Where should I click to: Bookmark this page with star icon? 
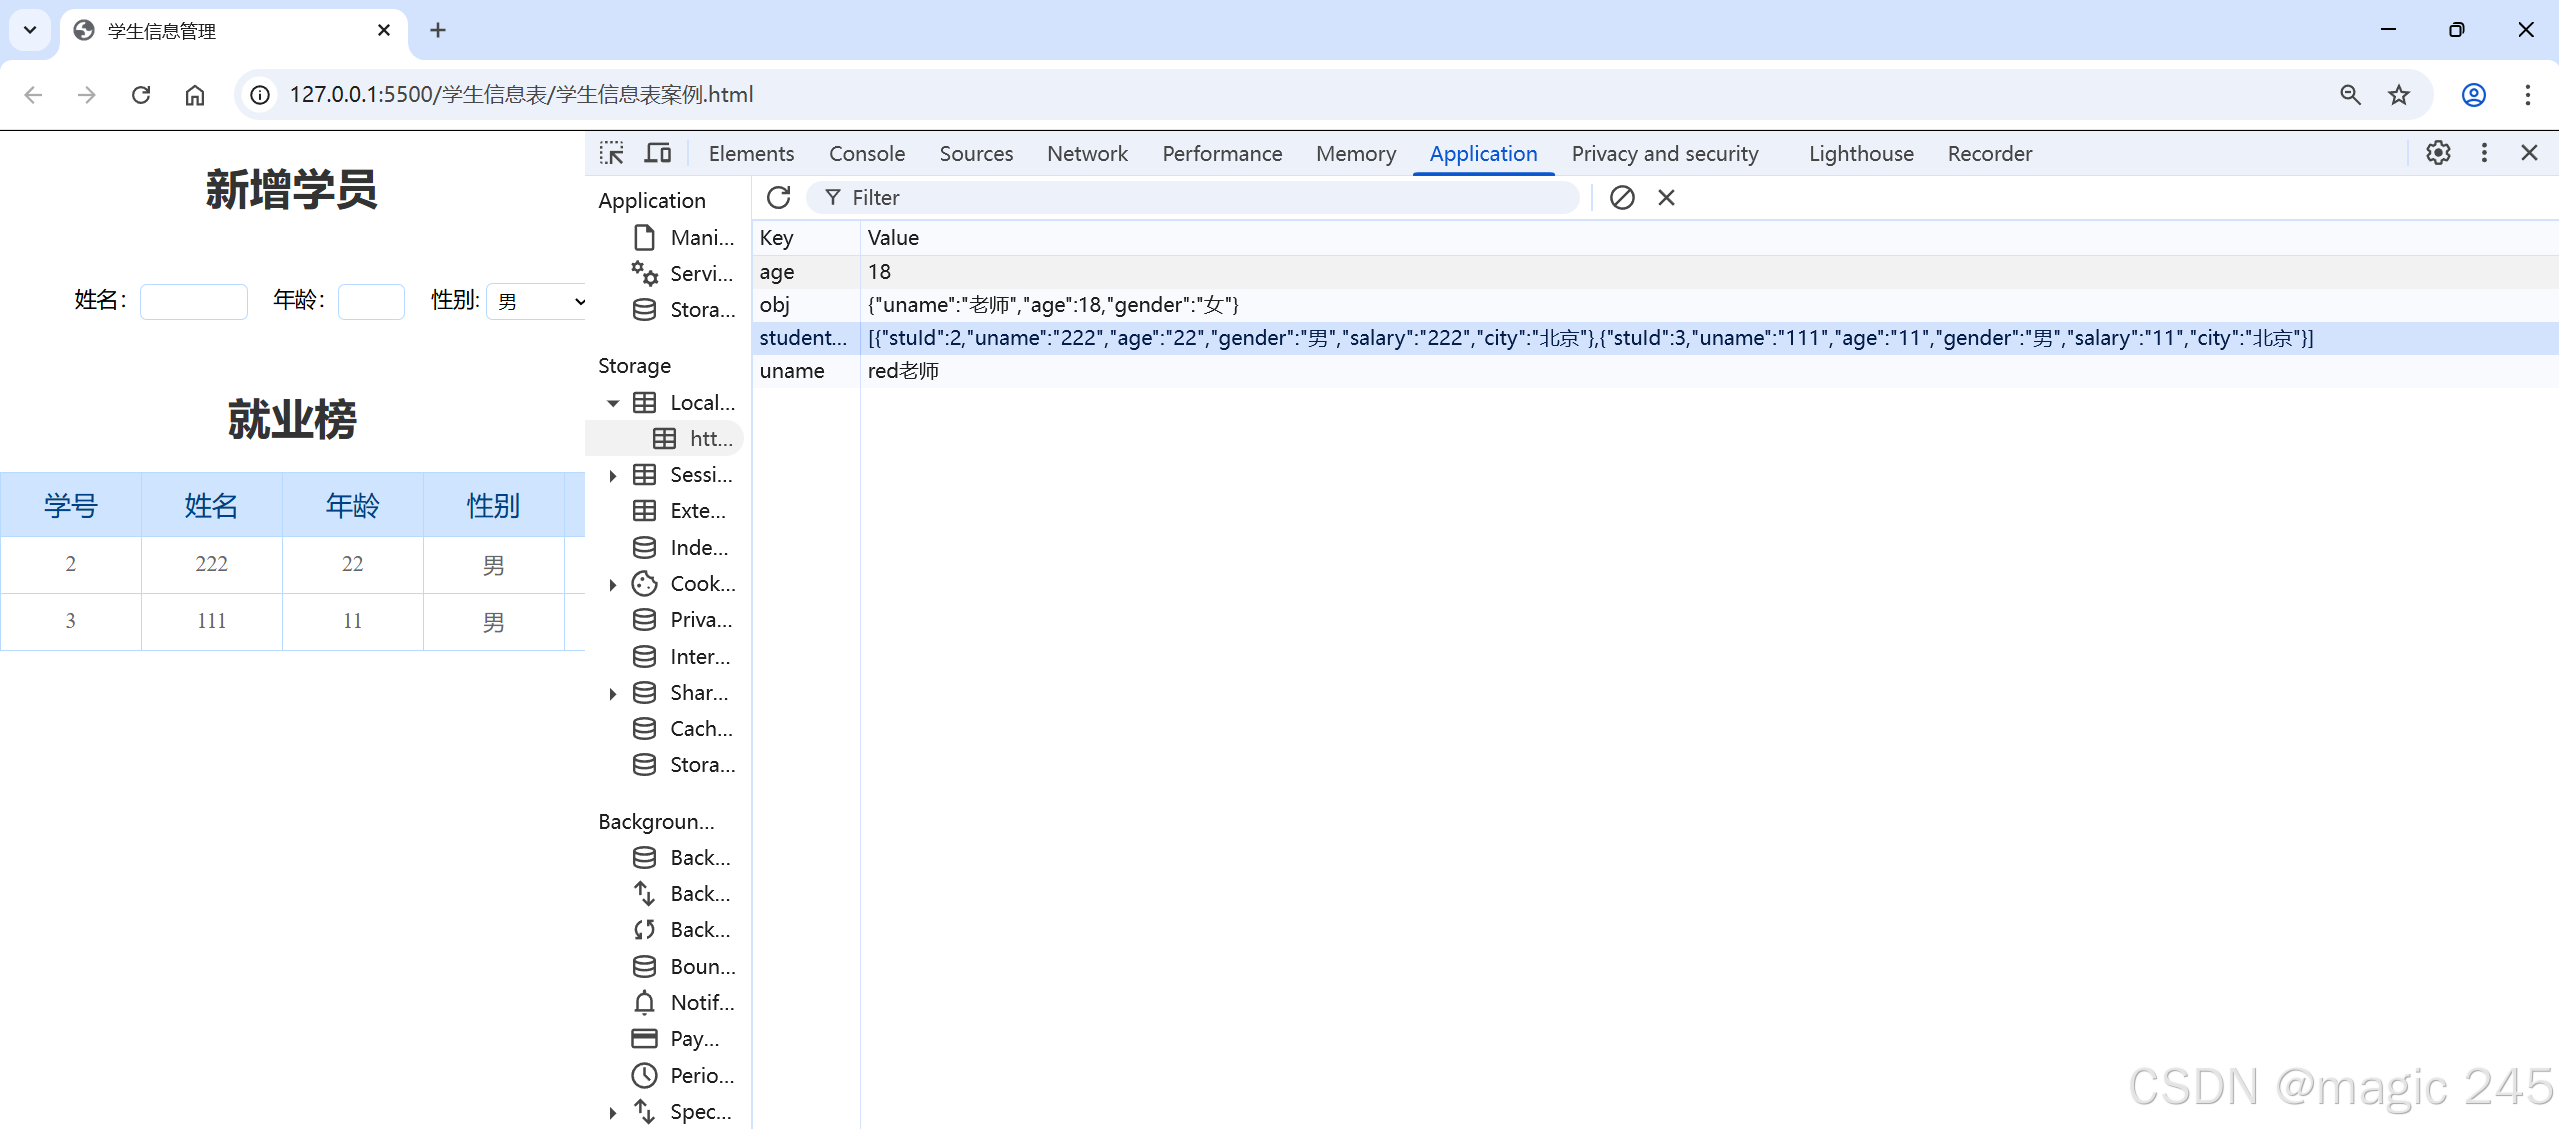[x=2399, y=95]
